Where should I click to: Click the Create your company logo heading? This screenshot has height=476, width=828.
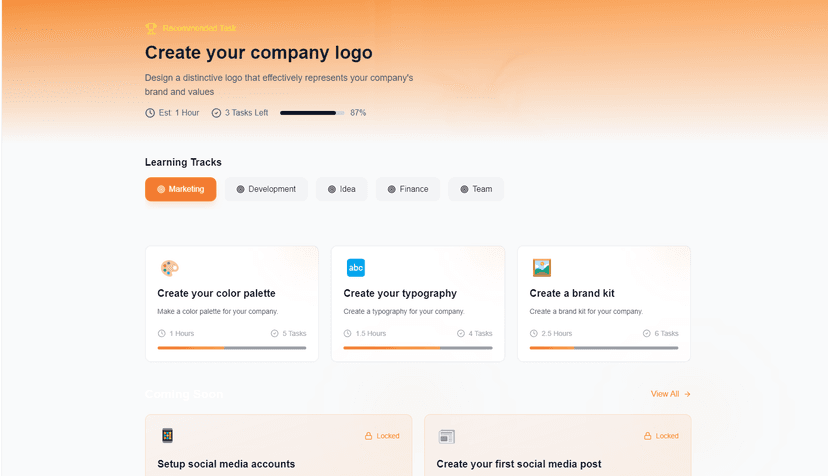(259, 53)
